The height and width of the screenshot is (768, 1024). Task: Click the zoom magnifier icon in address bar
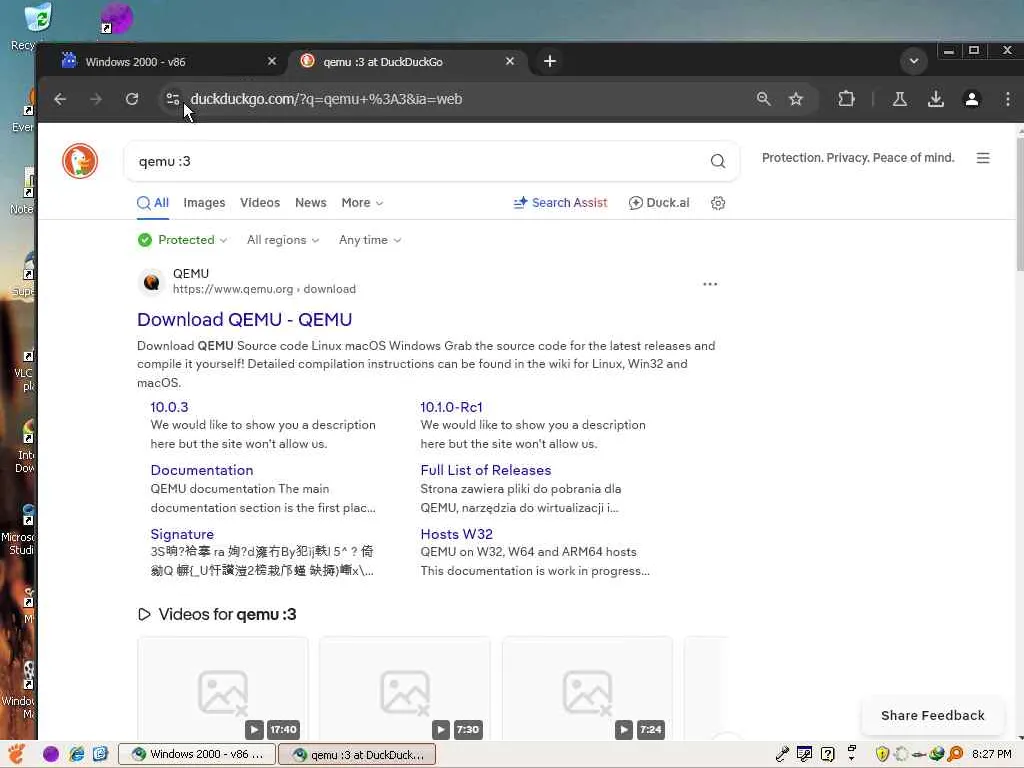(x=763, y=99)
